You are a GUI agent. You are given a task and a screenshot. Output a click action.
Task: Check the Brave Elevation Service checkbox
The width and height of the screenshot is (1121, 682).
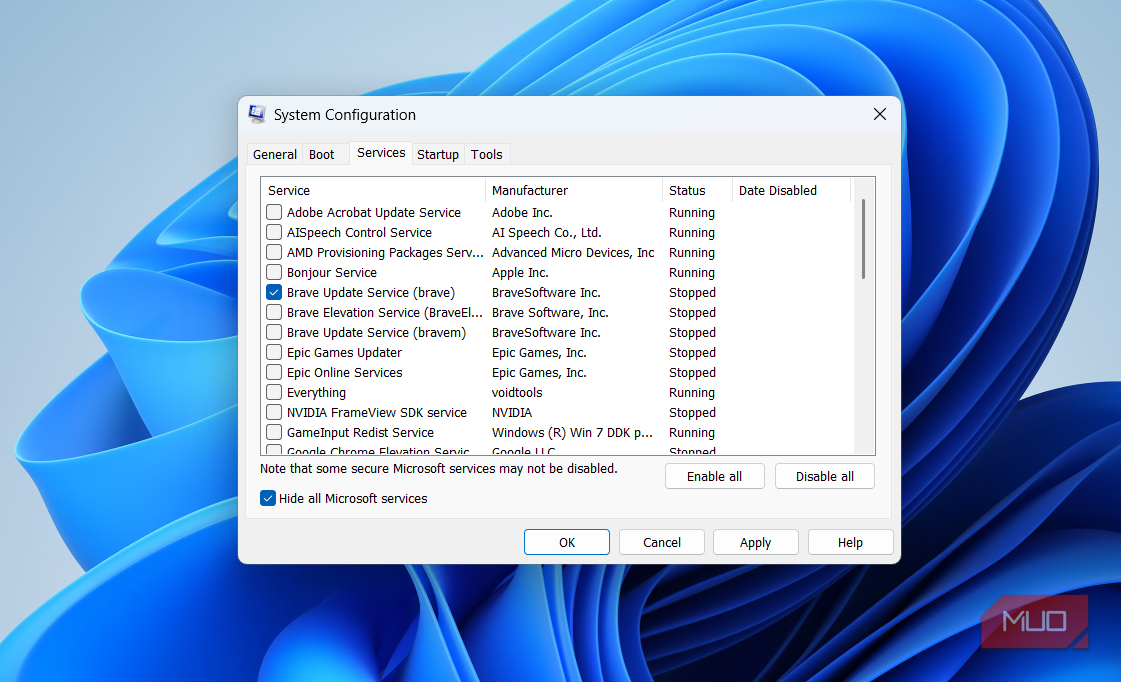click(274, 312)
